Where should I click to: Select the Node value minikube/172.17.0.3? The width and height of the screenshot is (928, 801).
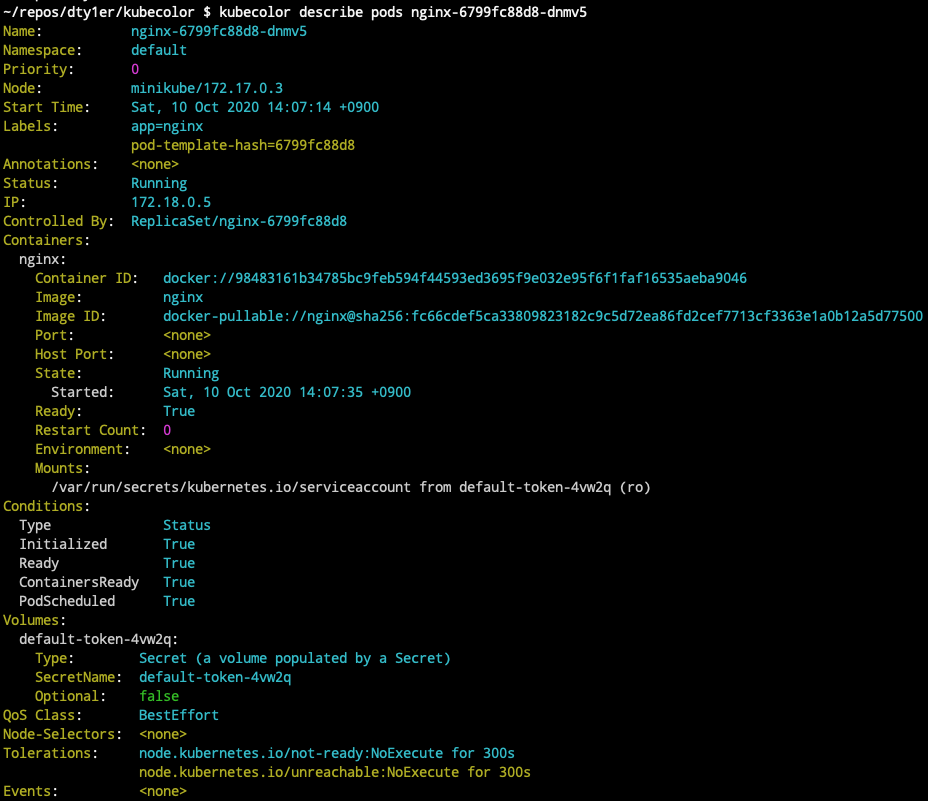(207, 88)
